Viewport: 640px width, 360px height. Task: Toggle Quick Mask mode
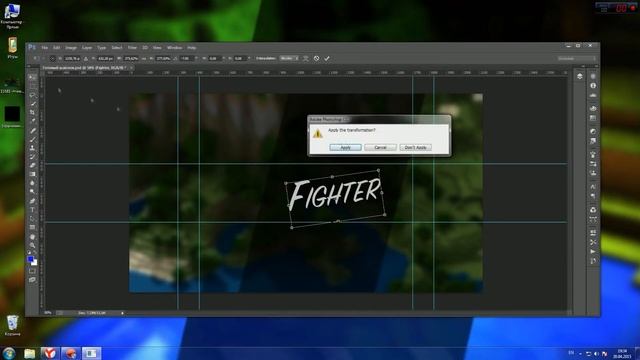click(x=32, y=271)
